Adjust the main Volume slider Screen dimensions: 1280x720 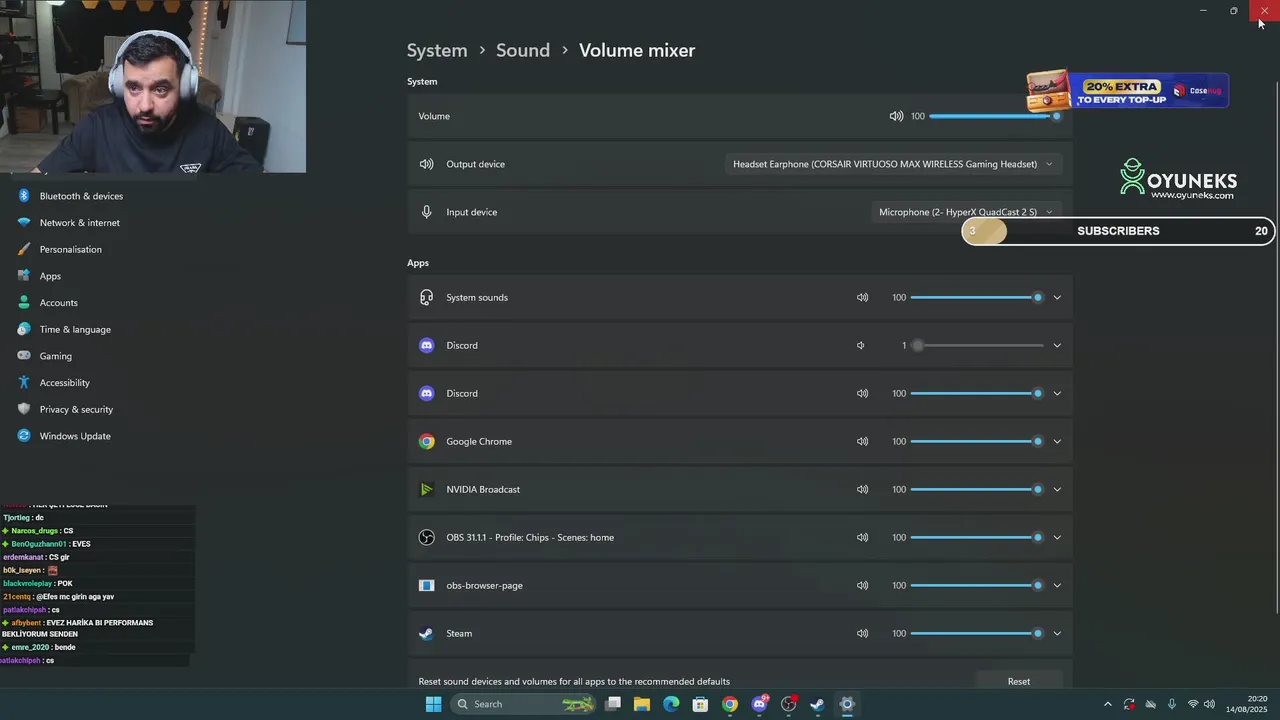click(x=995, y=116)
